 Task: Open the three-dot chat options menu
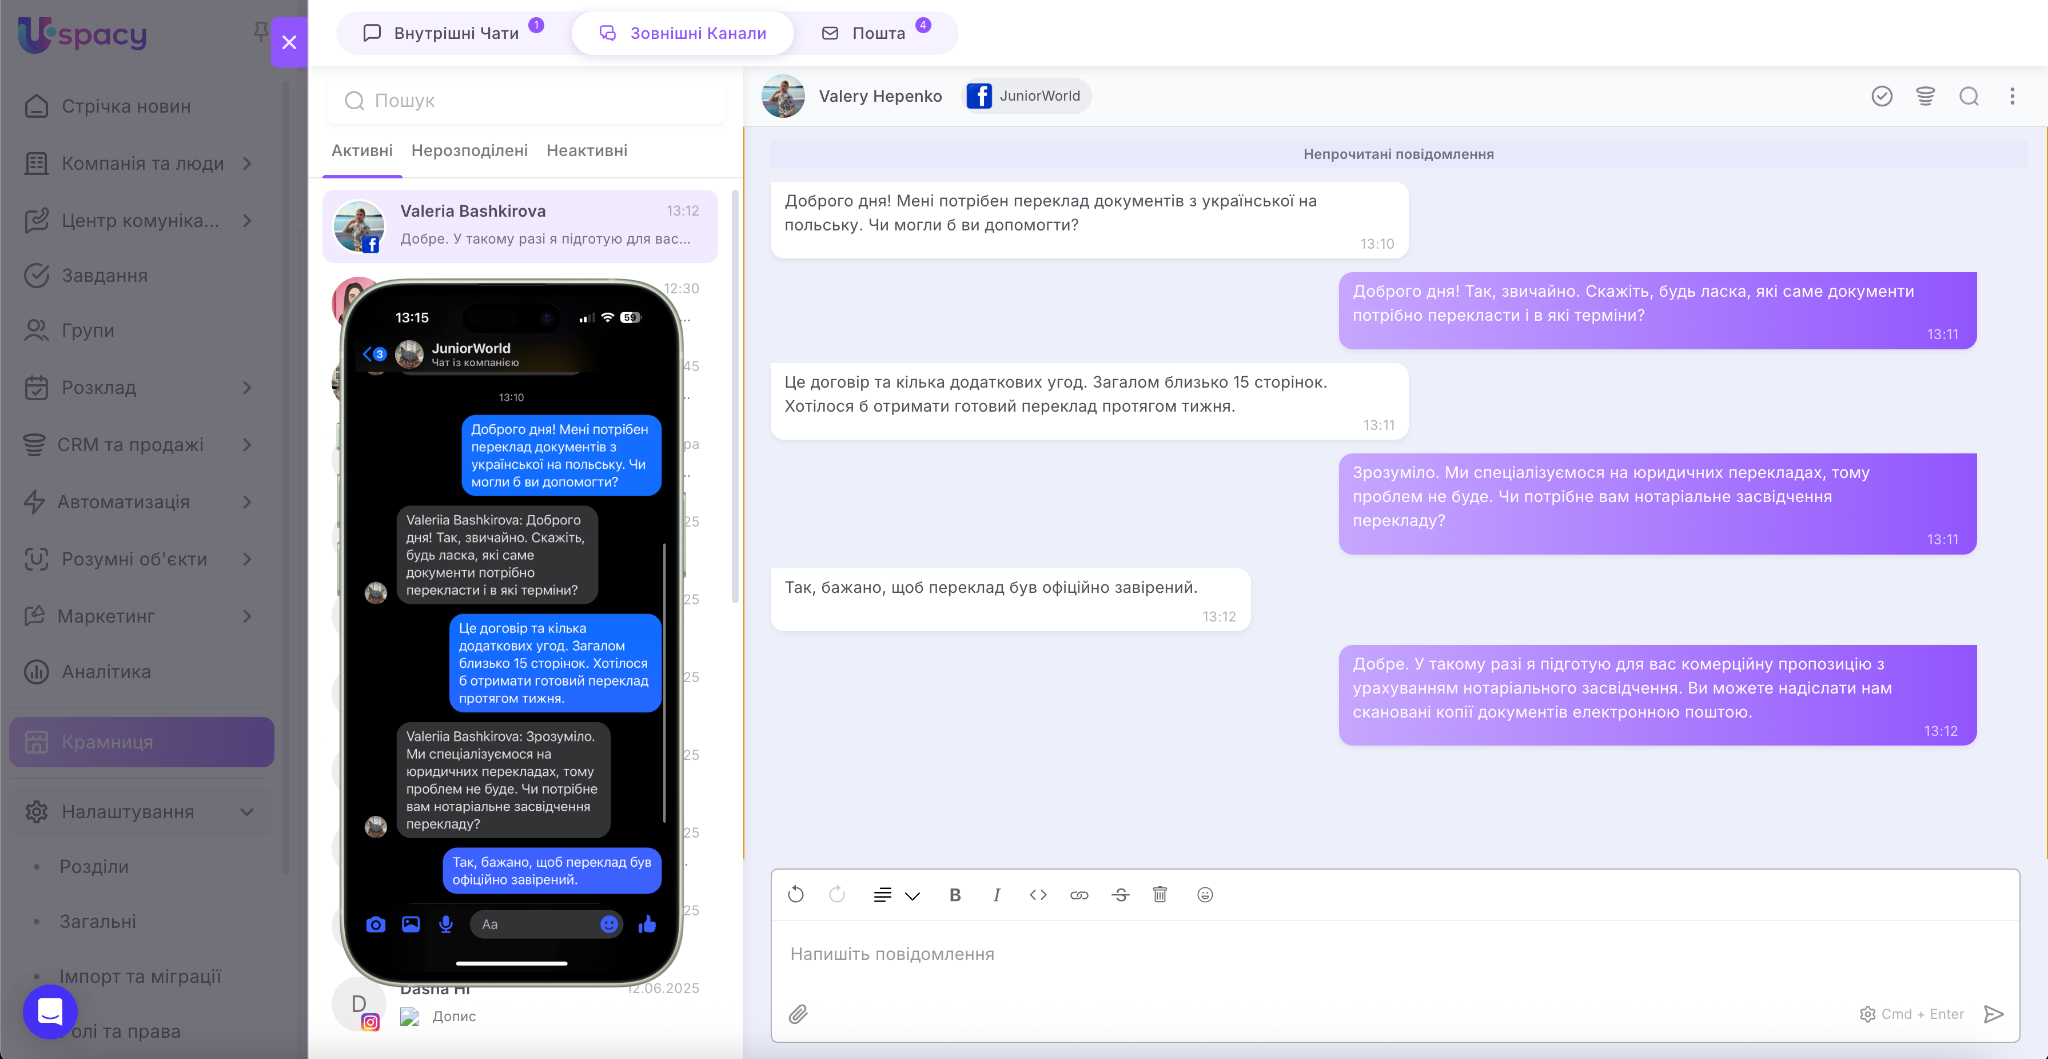(2012, 96)
